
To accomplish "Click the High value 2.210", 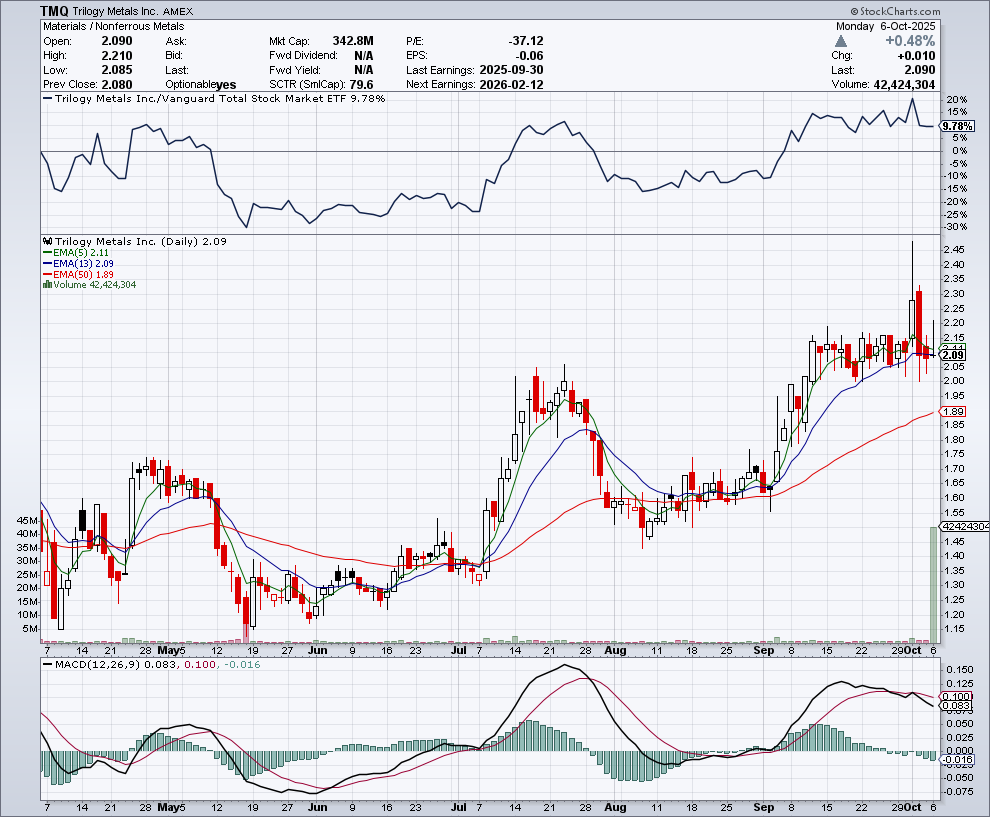I will point(117,56).
